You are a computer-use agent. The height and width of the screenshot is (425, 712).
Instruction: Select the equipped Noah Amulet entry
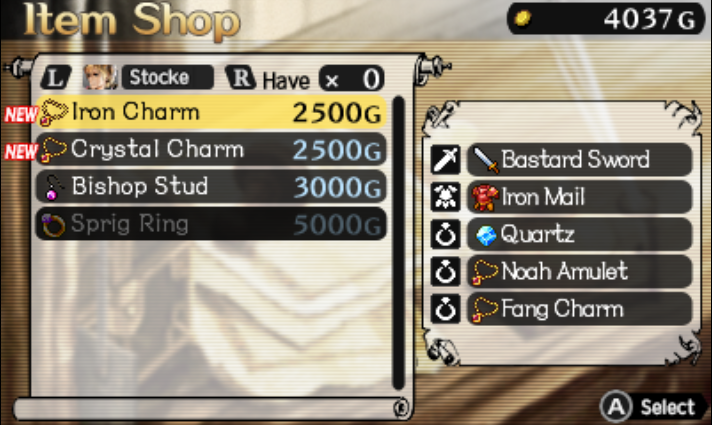click(579, 272)
